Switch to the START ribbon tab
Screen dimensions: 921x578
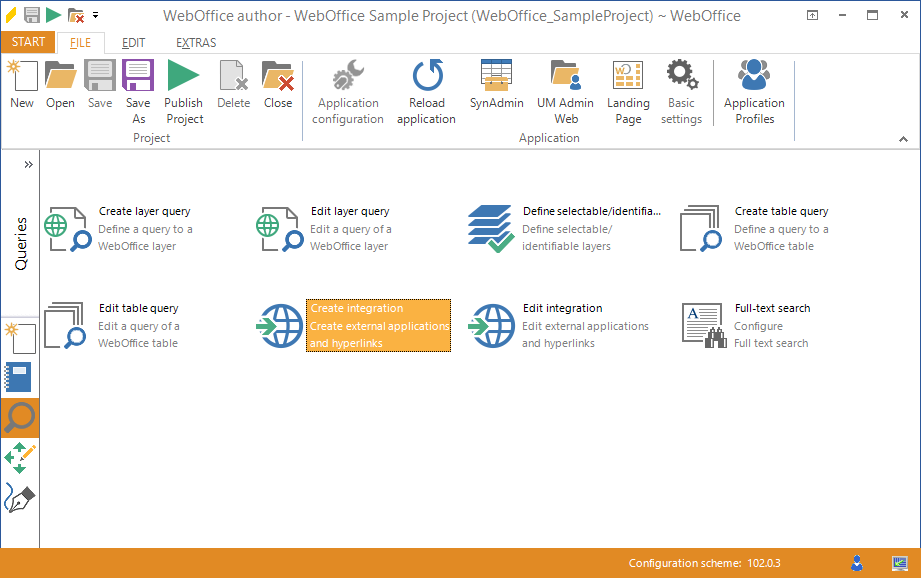point(27,42)
